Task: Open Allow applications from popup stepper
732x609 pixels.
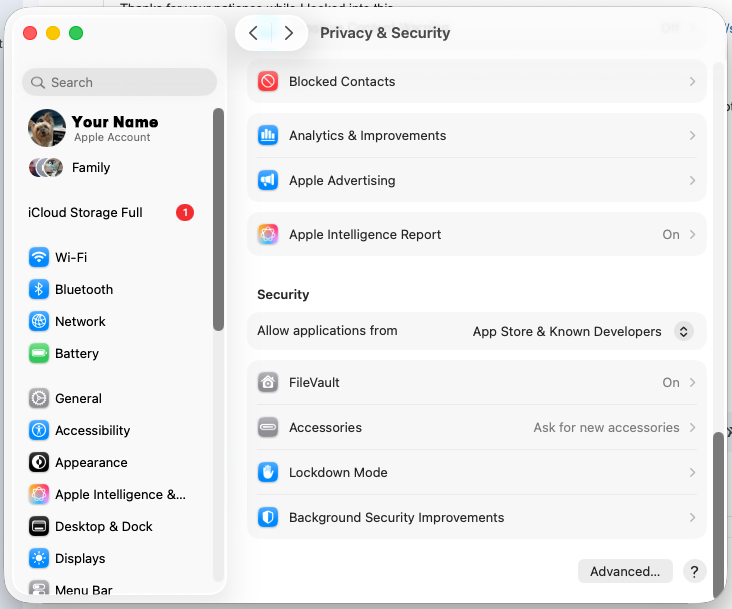Action: [683, 331]
